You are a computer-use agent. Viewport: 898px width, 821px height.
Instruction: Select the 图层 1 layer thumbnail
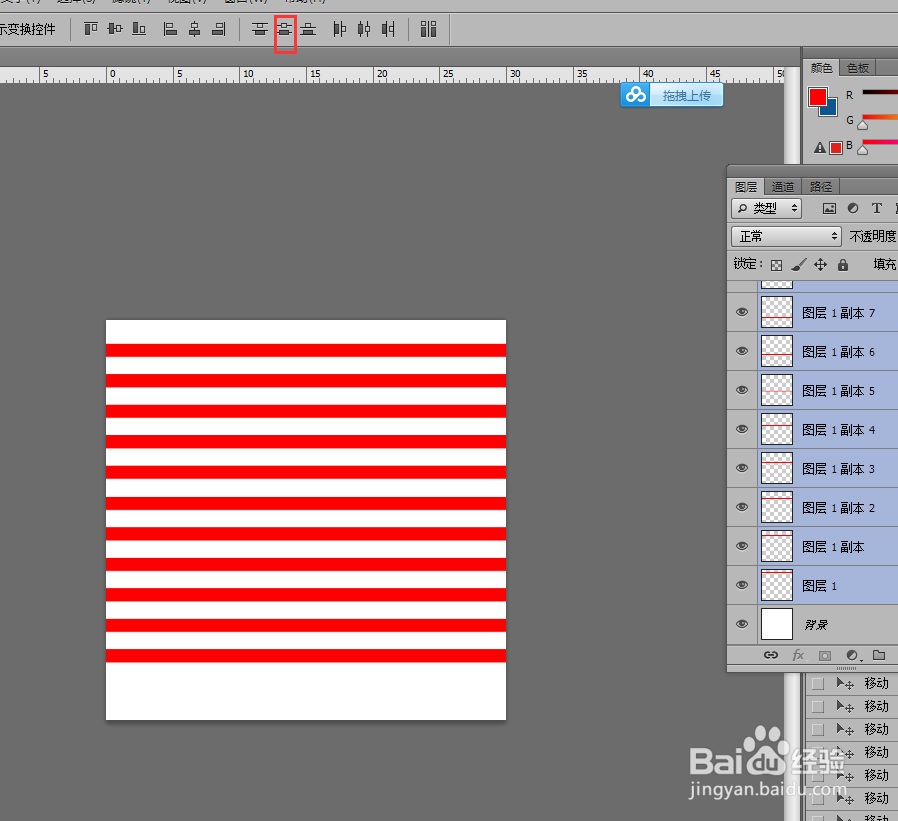coord(777,585)
